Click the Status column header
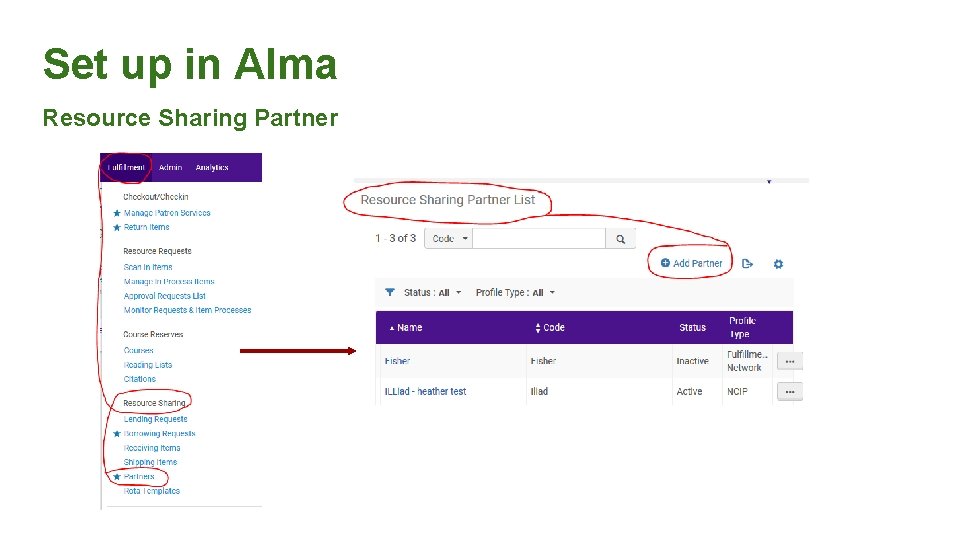 tap(692, 328)
